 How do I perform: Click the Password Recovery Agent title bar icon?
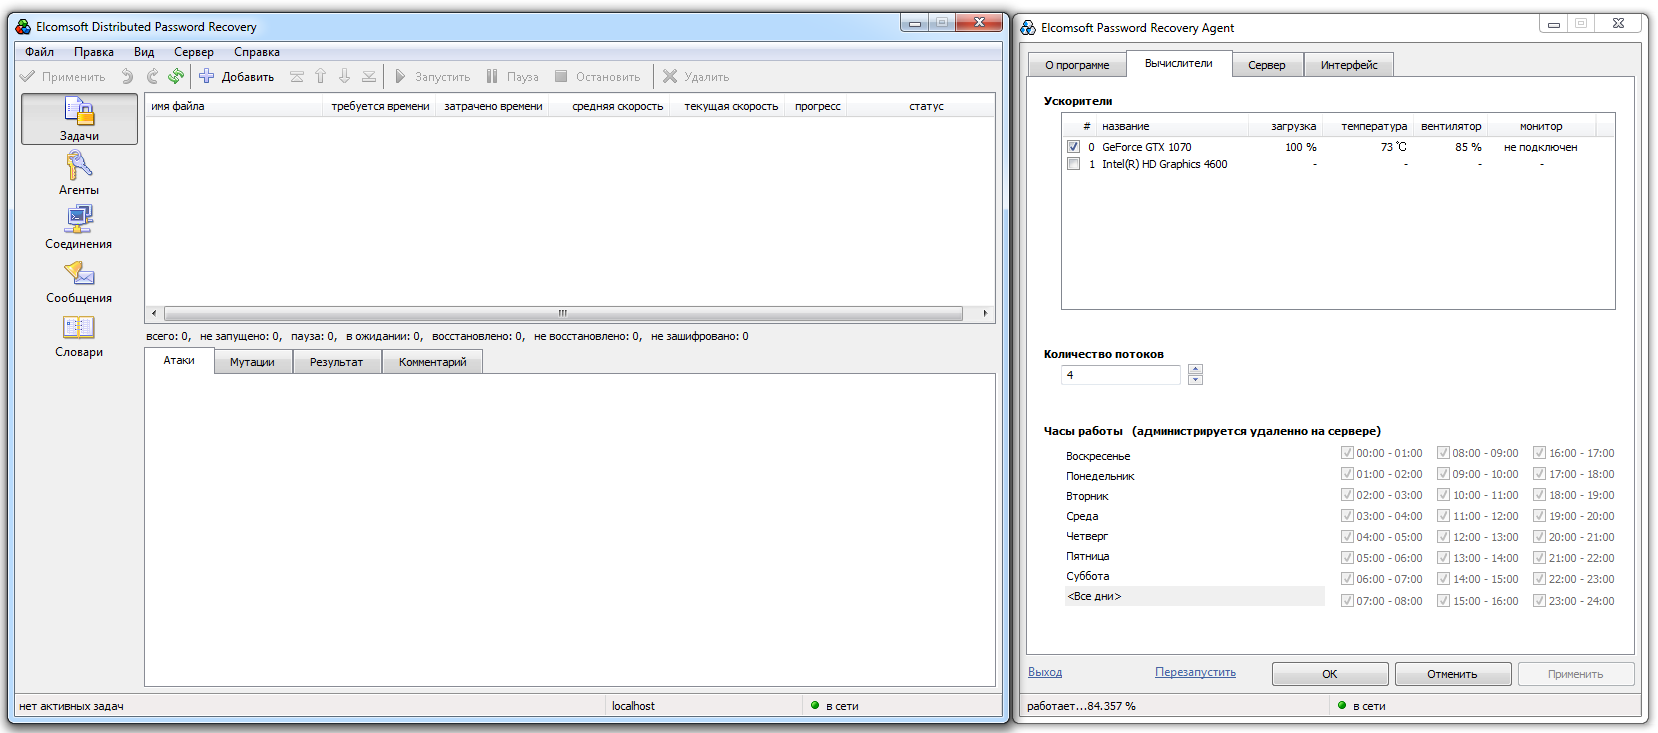(1028, 28)
